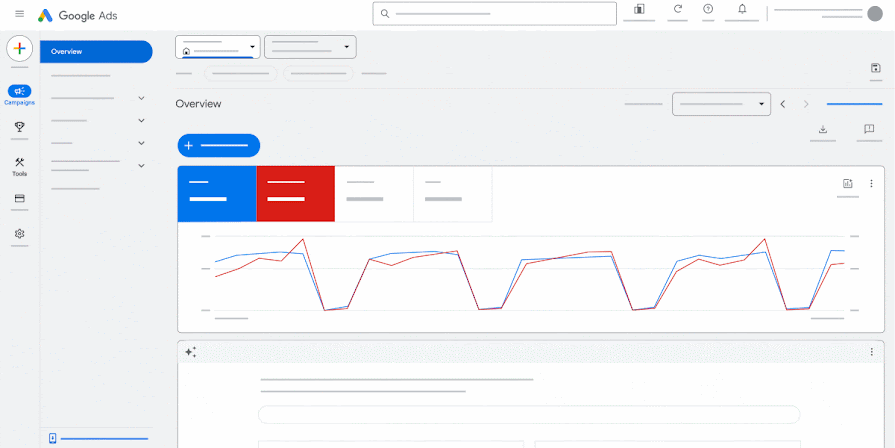The height and width of the screenshot is (448, 895).
Task: Open the help question mark icon
Action: pyautogui.click(x=708, y=10)
